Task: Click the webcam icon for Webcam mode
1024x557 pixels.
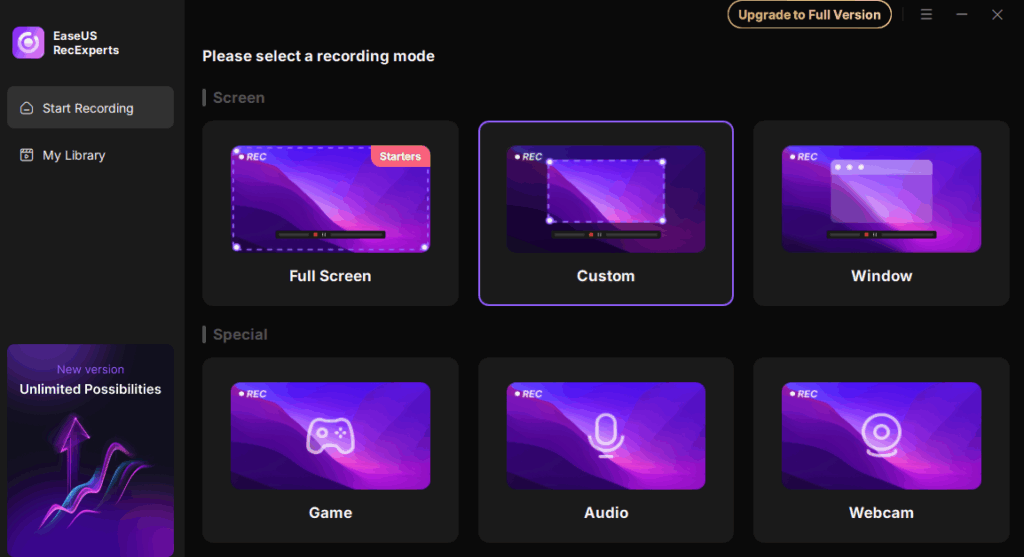Action: tap(882, 436)
